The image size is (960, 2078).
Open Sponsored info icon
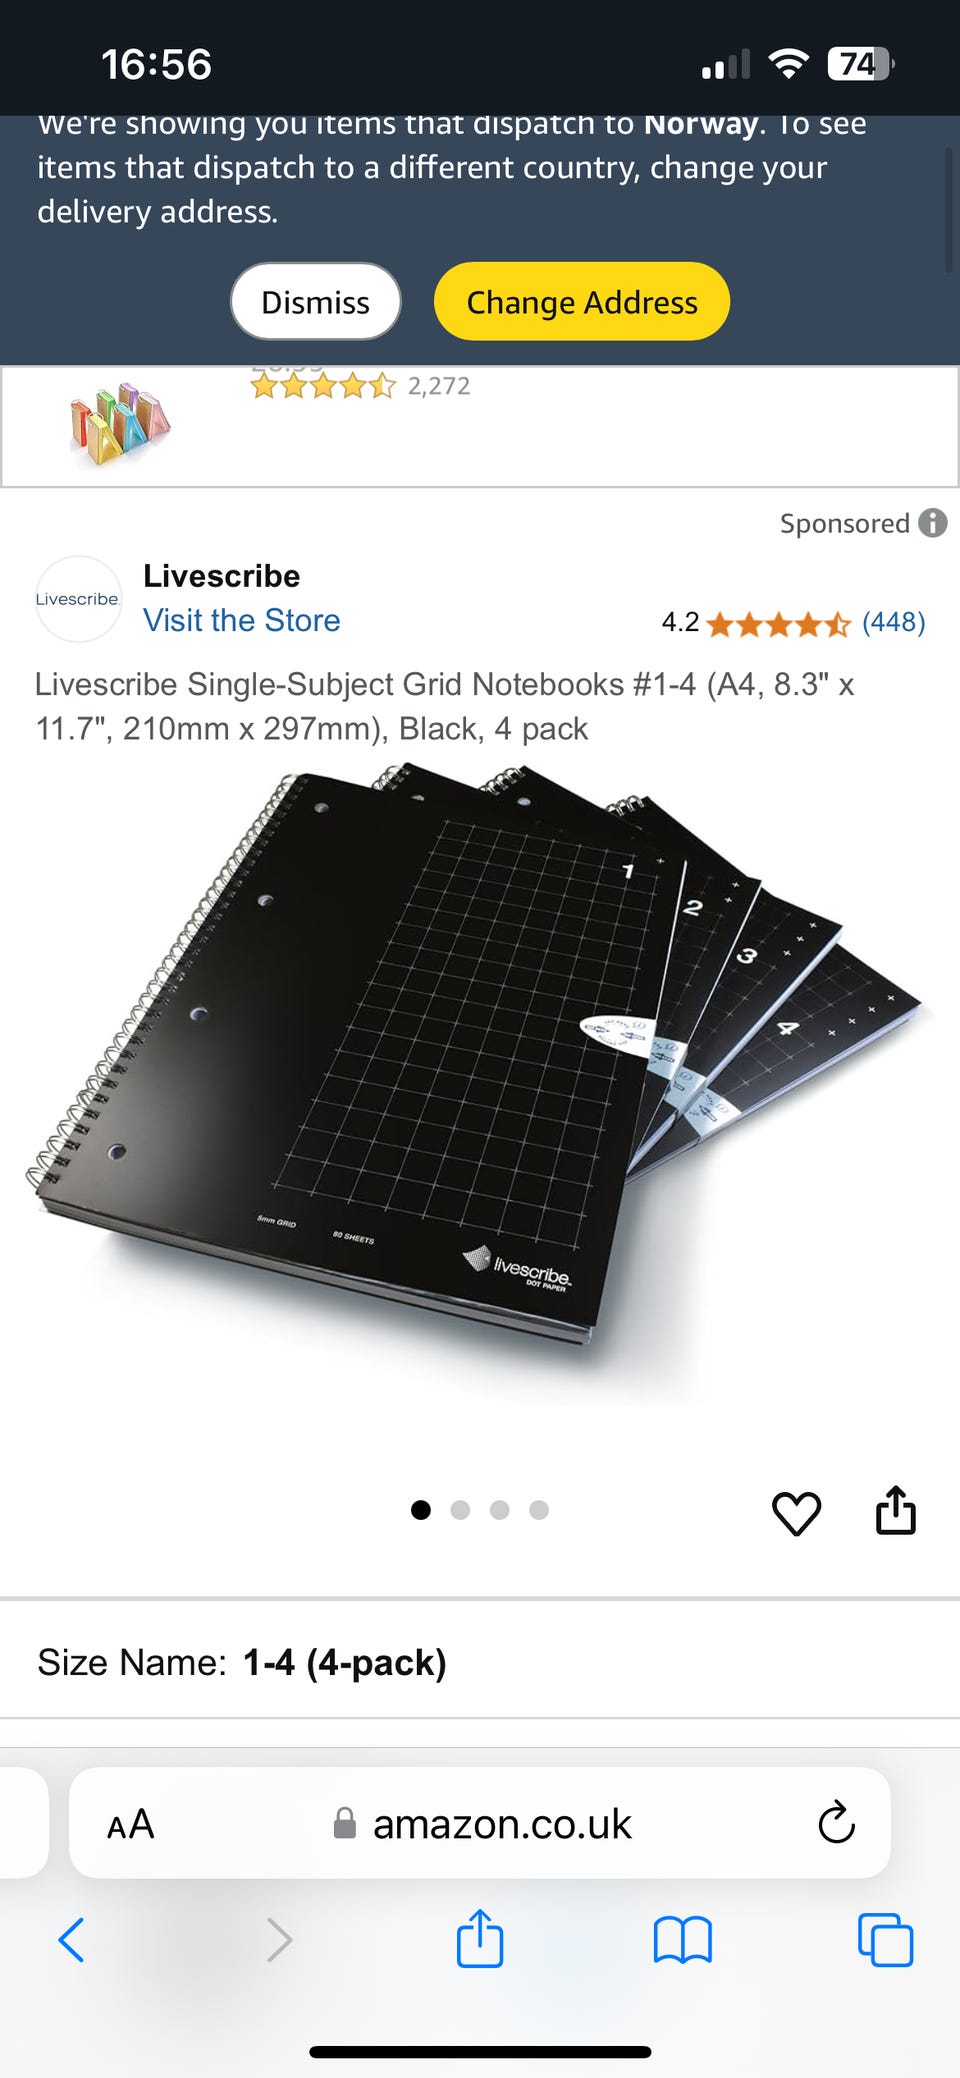932,523
